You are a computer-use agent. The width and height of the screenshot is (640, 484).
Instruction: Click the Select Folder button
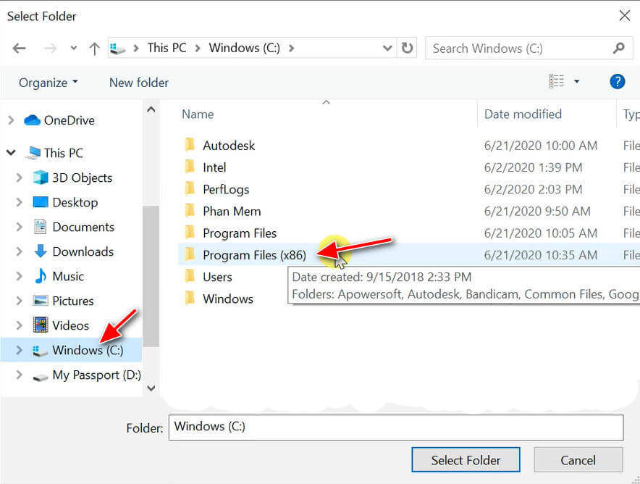point(466,460)
